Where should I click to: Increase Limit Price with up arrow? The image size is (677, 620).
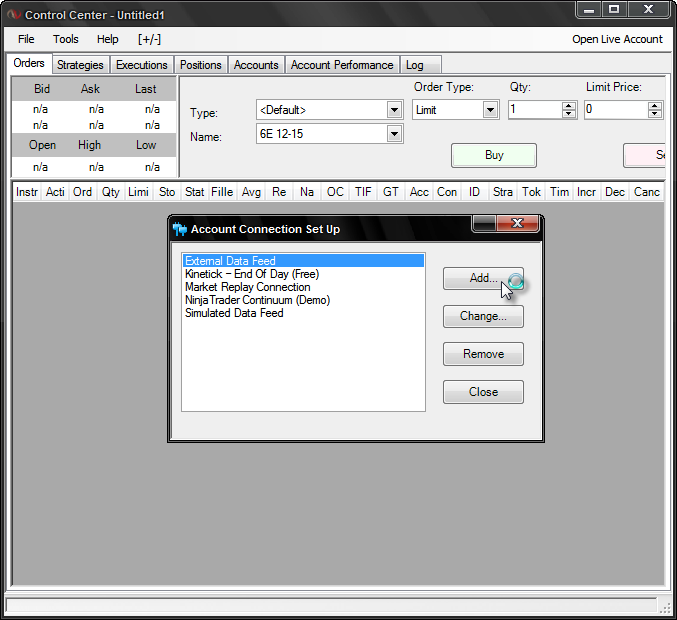point(655,106)
